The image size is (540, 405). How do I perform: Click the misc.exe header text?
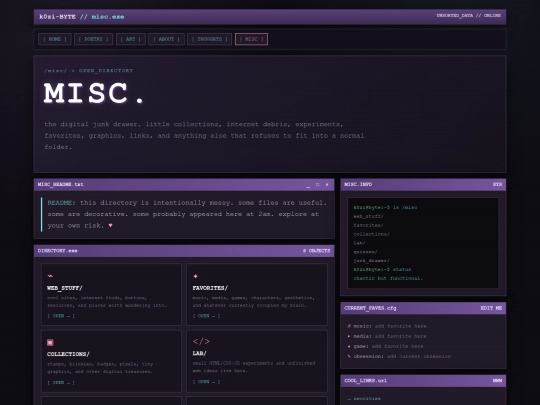(108, 17)
